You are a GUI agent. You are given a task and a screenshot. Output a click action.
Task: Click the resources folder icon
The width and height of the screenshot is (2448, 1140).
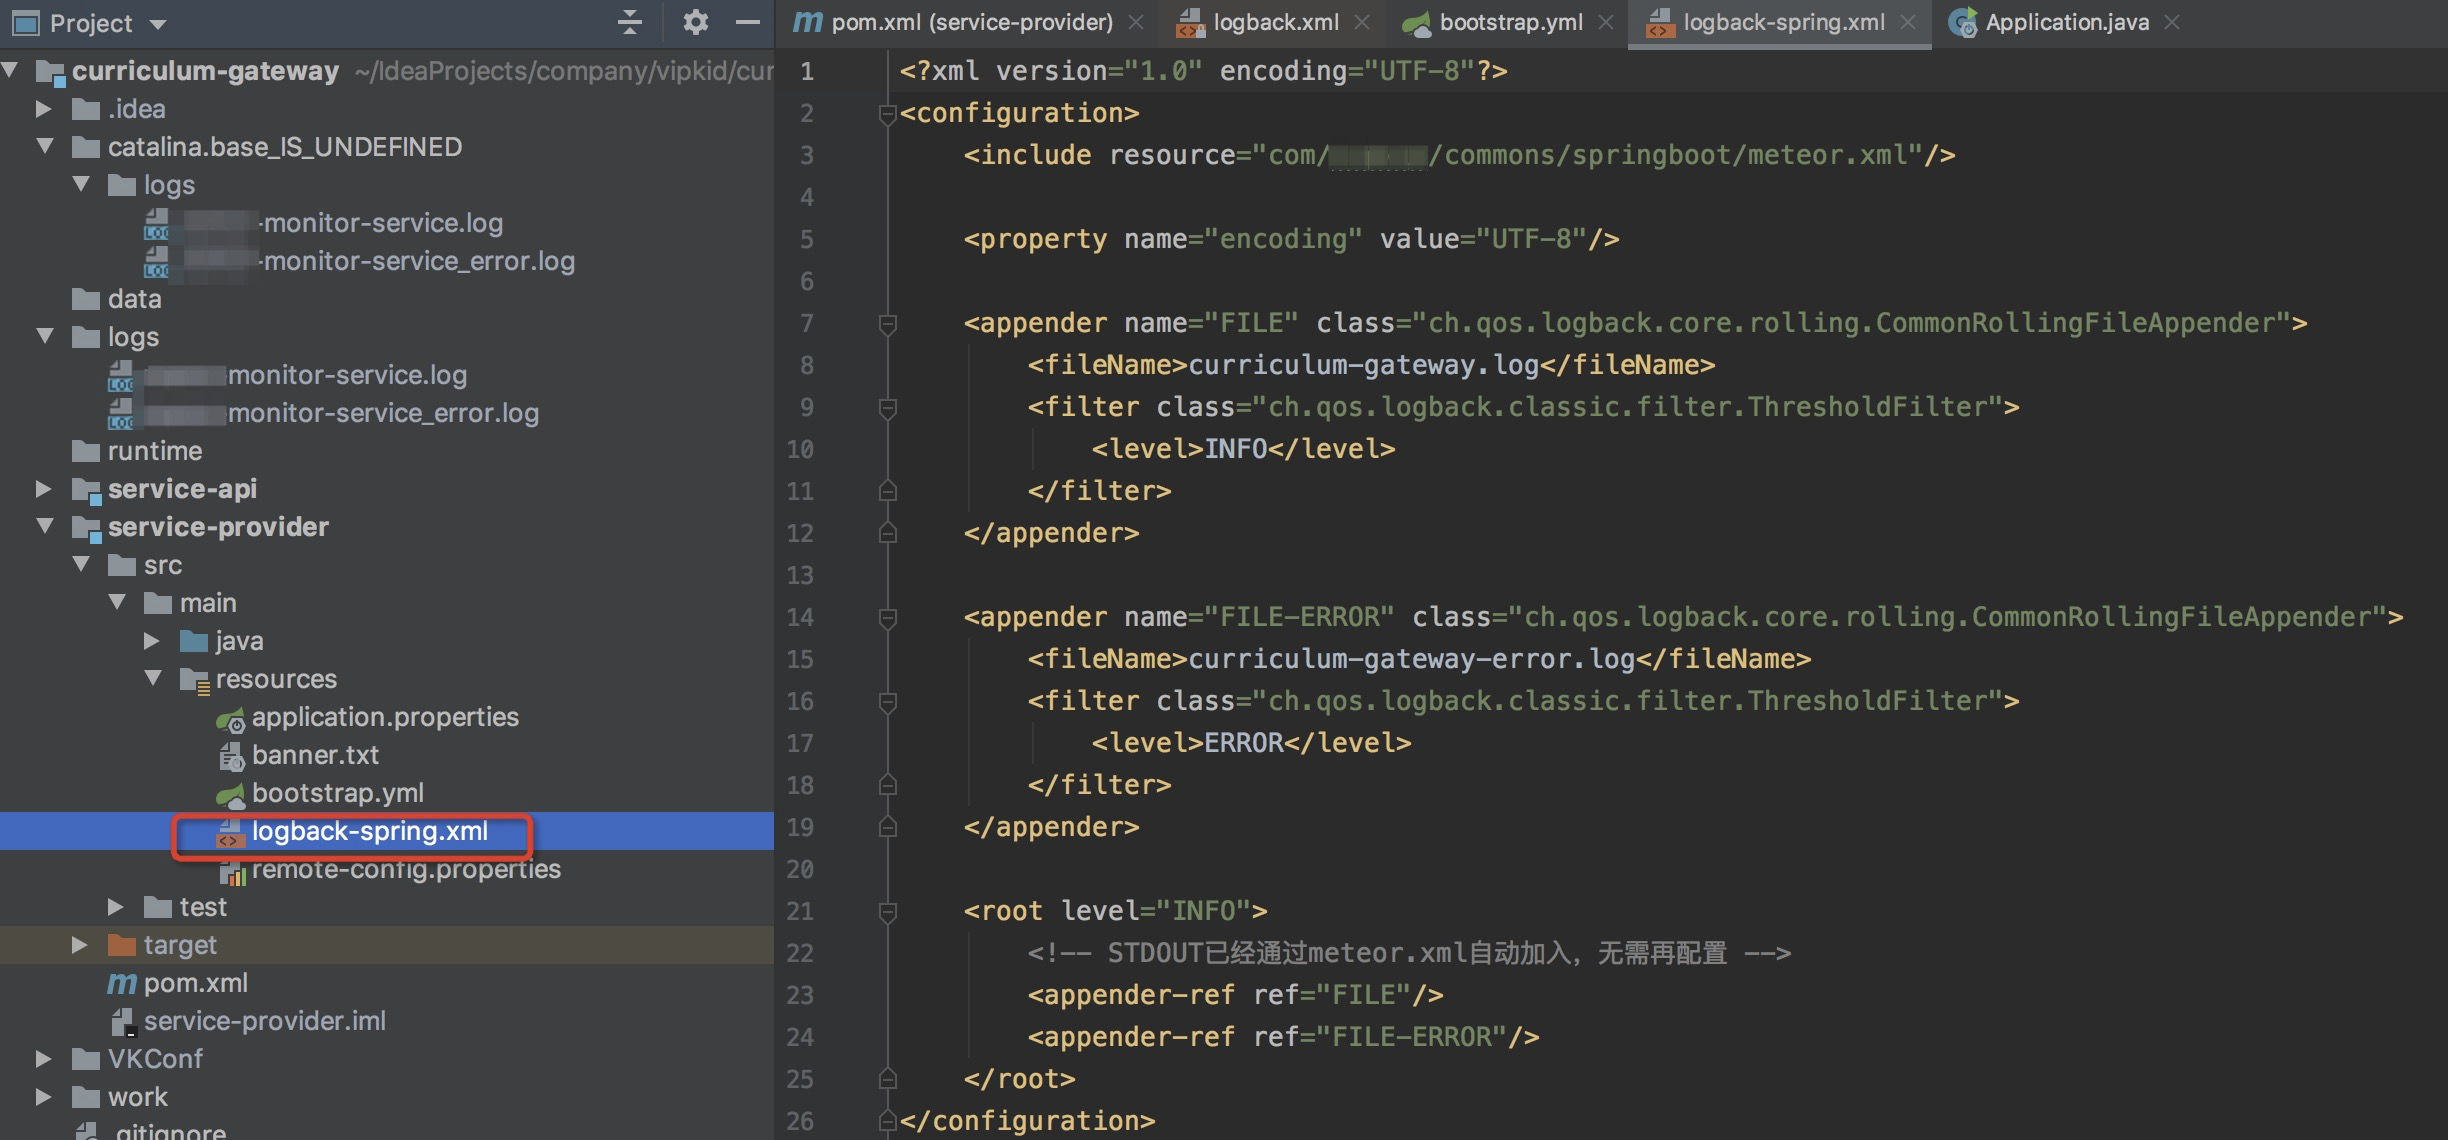194,680
